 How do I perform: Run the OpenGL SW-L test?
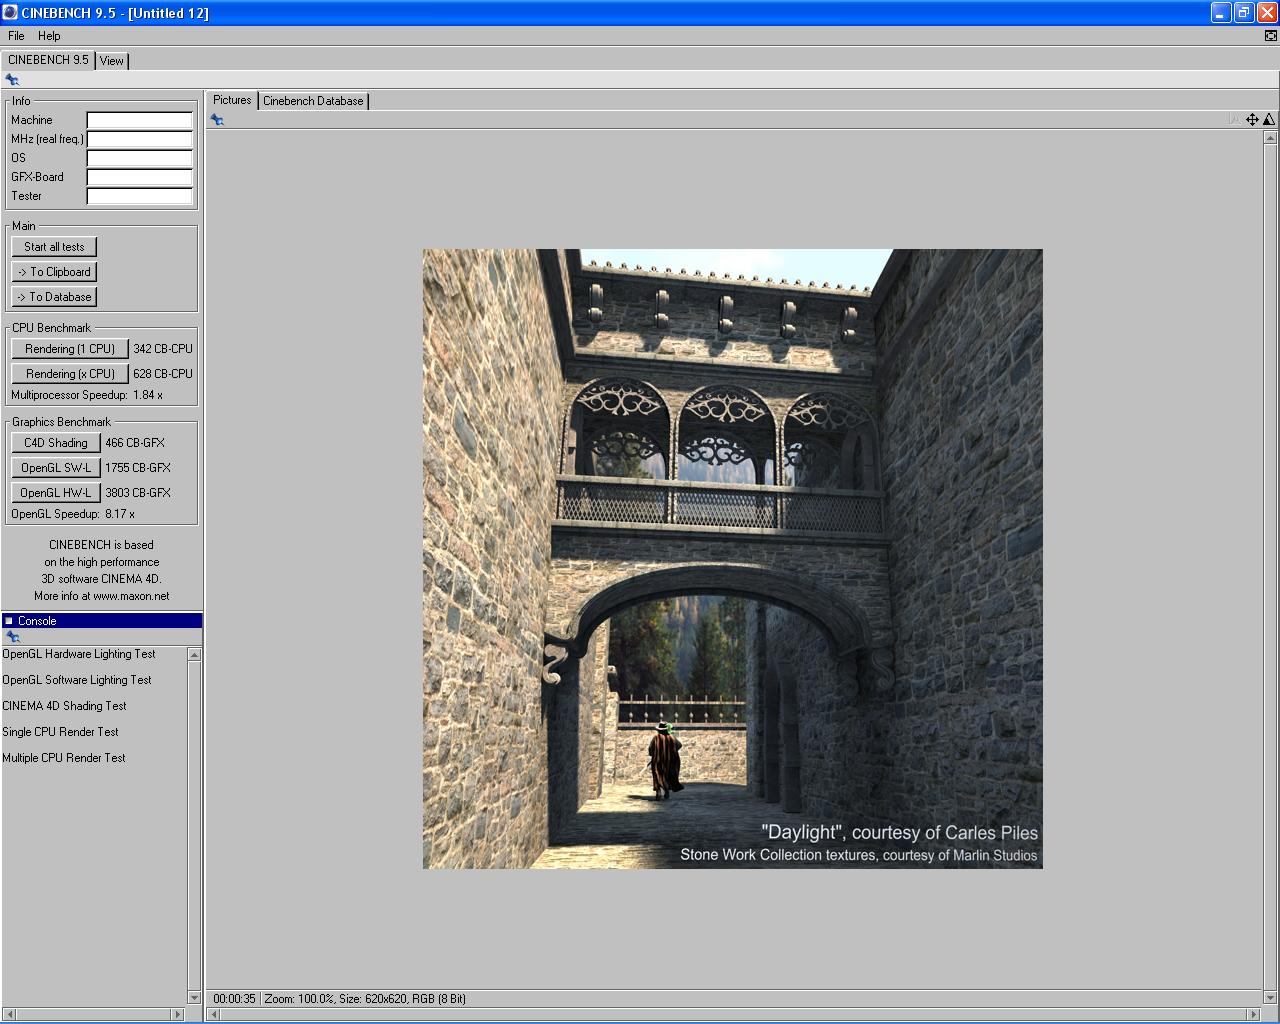pyautogui.click(x=56, y=468)
